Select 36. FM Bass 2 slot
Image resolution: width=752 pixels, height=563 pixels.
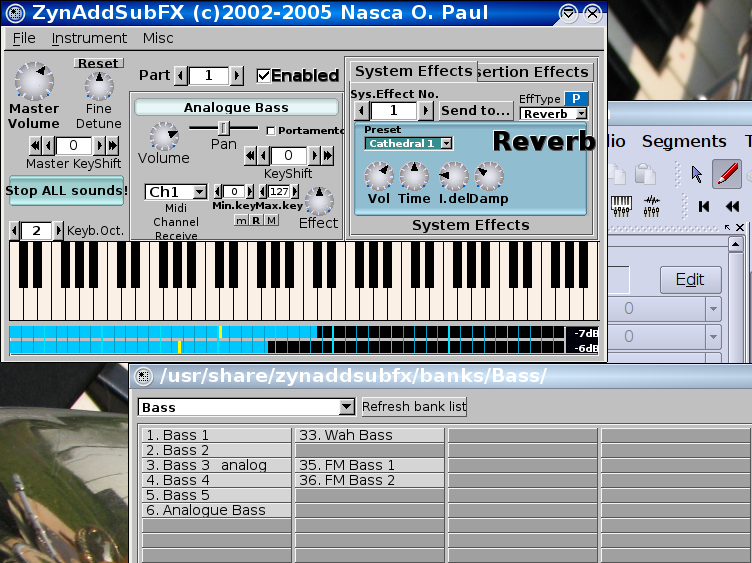pos(370,480)
